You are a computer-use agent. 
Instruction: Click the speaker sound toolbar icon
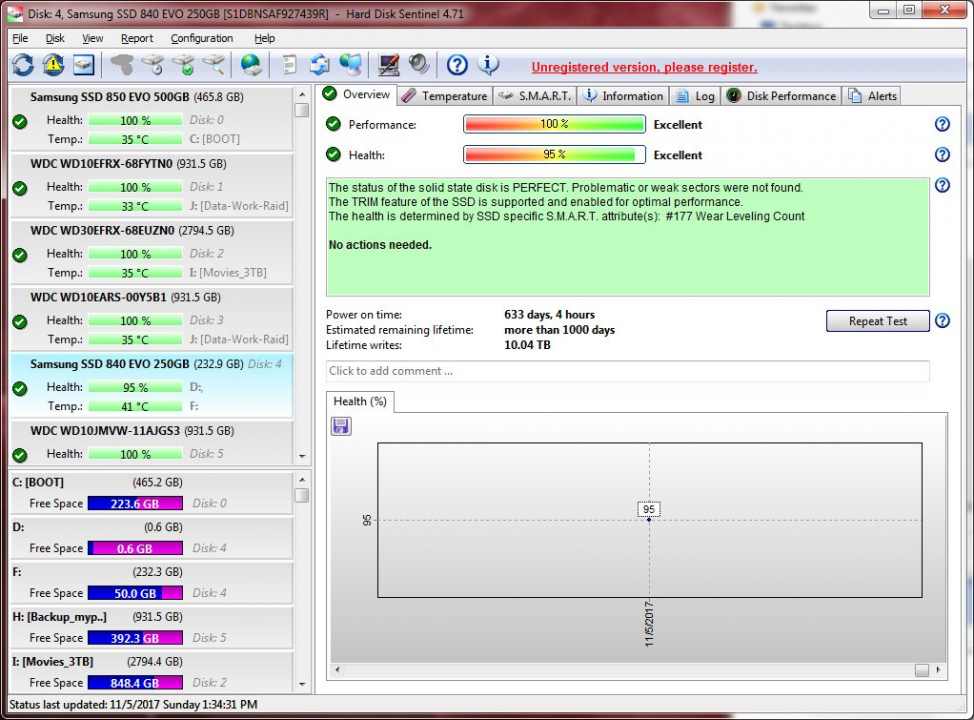419,65
